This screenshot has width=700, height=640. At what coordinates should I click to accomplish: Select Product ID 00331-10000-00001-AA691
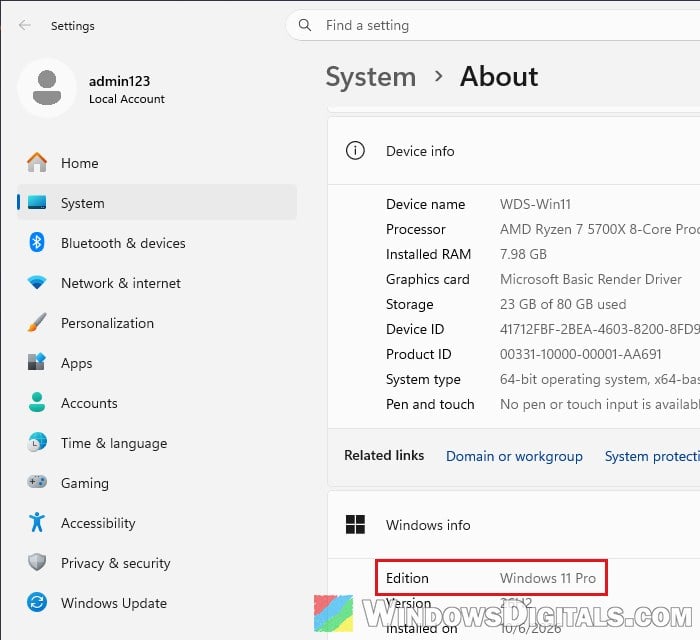point(580,354)
